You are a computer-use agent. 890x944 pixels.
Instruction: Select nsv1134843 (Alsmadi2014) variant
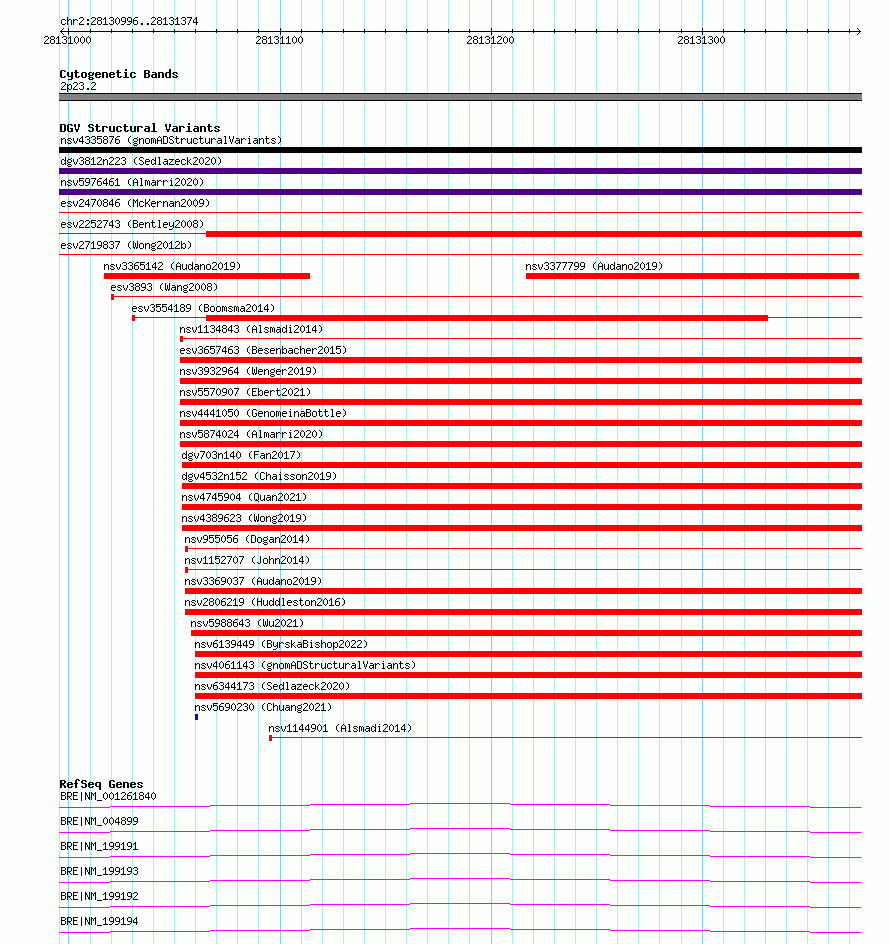251,329
